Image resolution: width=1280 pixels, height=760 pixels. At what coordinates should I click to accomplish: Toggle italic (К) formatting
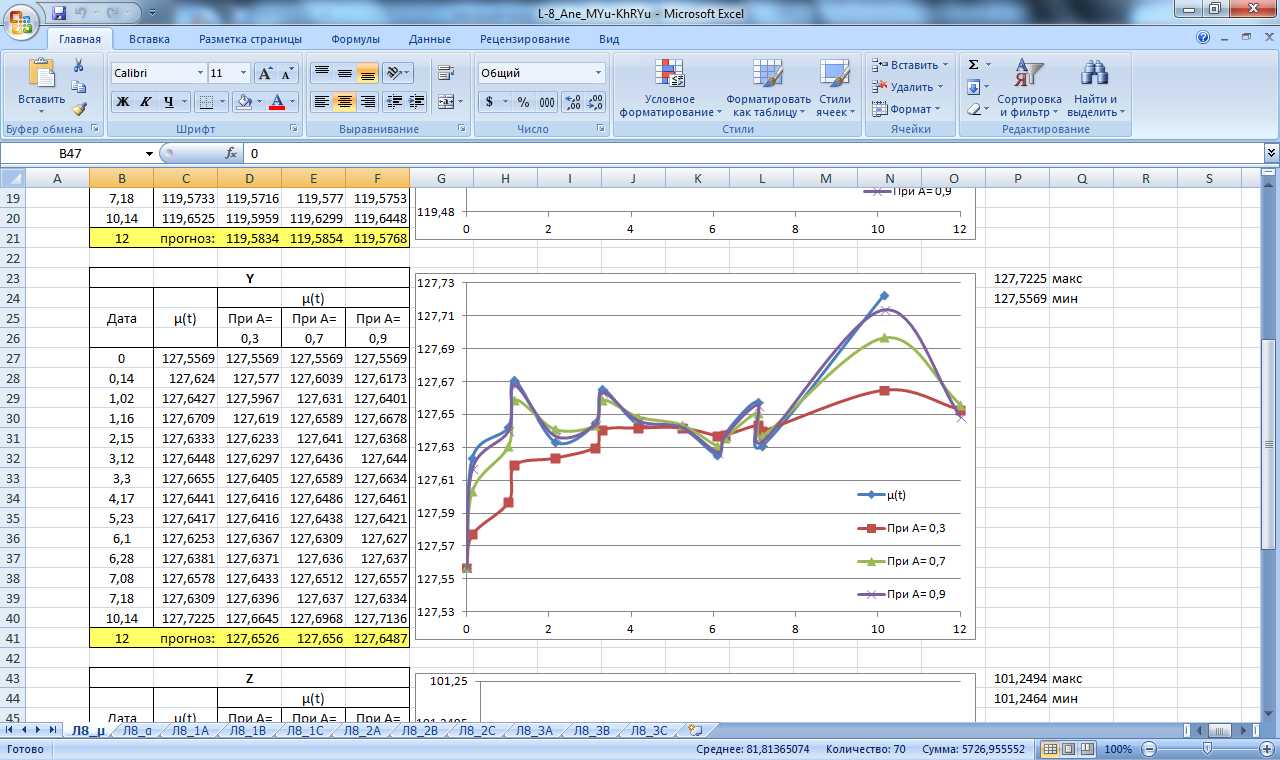pyautogui.click(x=145, y=101)
